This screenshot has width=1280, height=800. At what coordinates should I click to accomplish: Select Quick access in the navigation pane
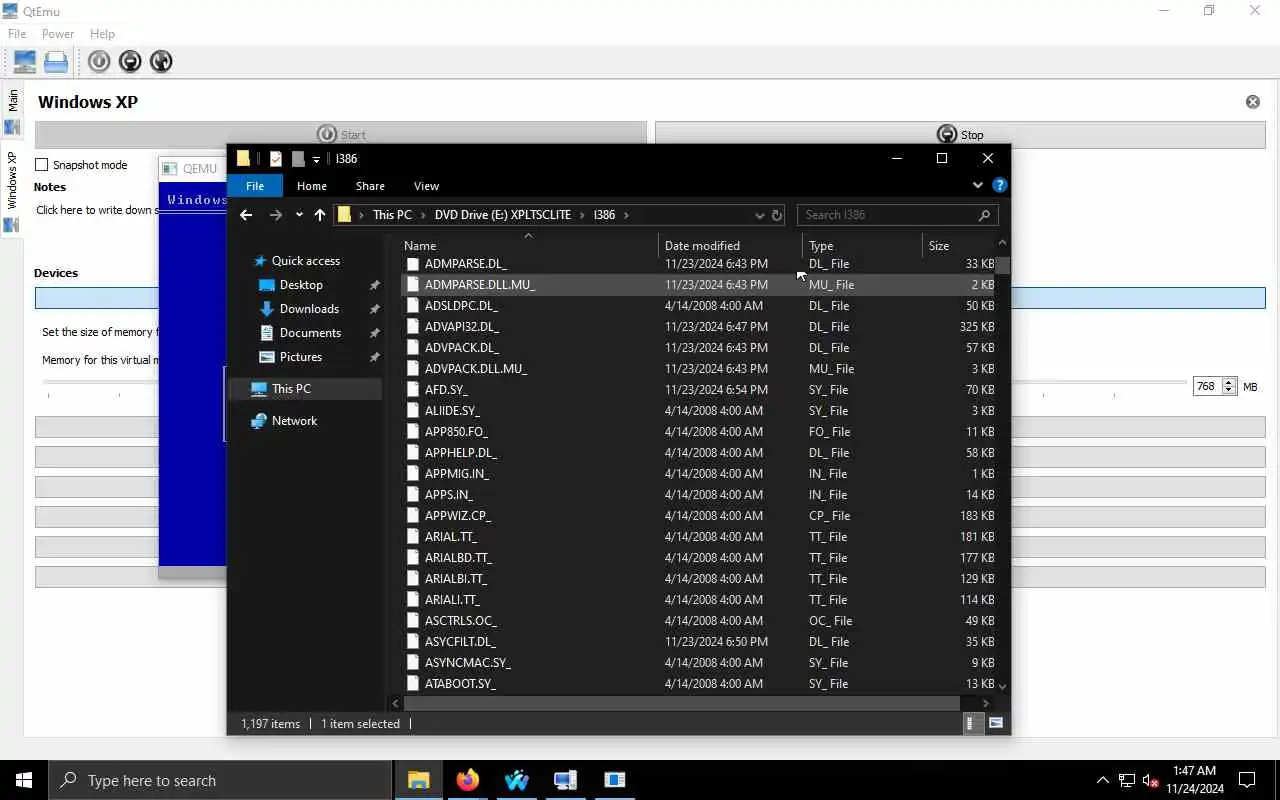[306, 261]
